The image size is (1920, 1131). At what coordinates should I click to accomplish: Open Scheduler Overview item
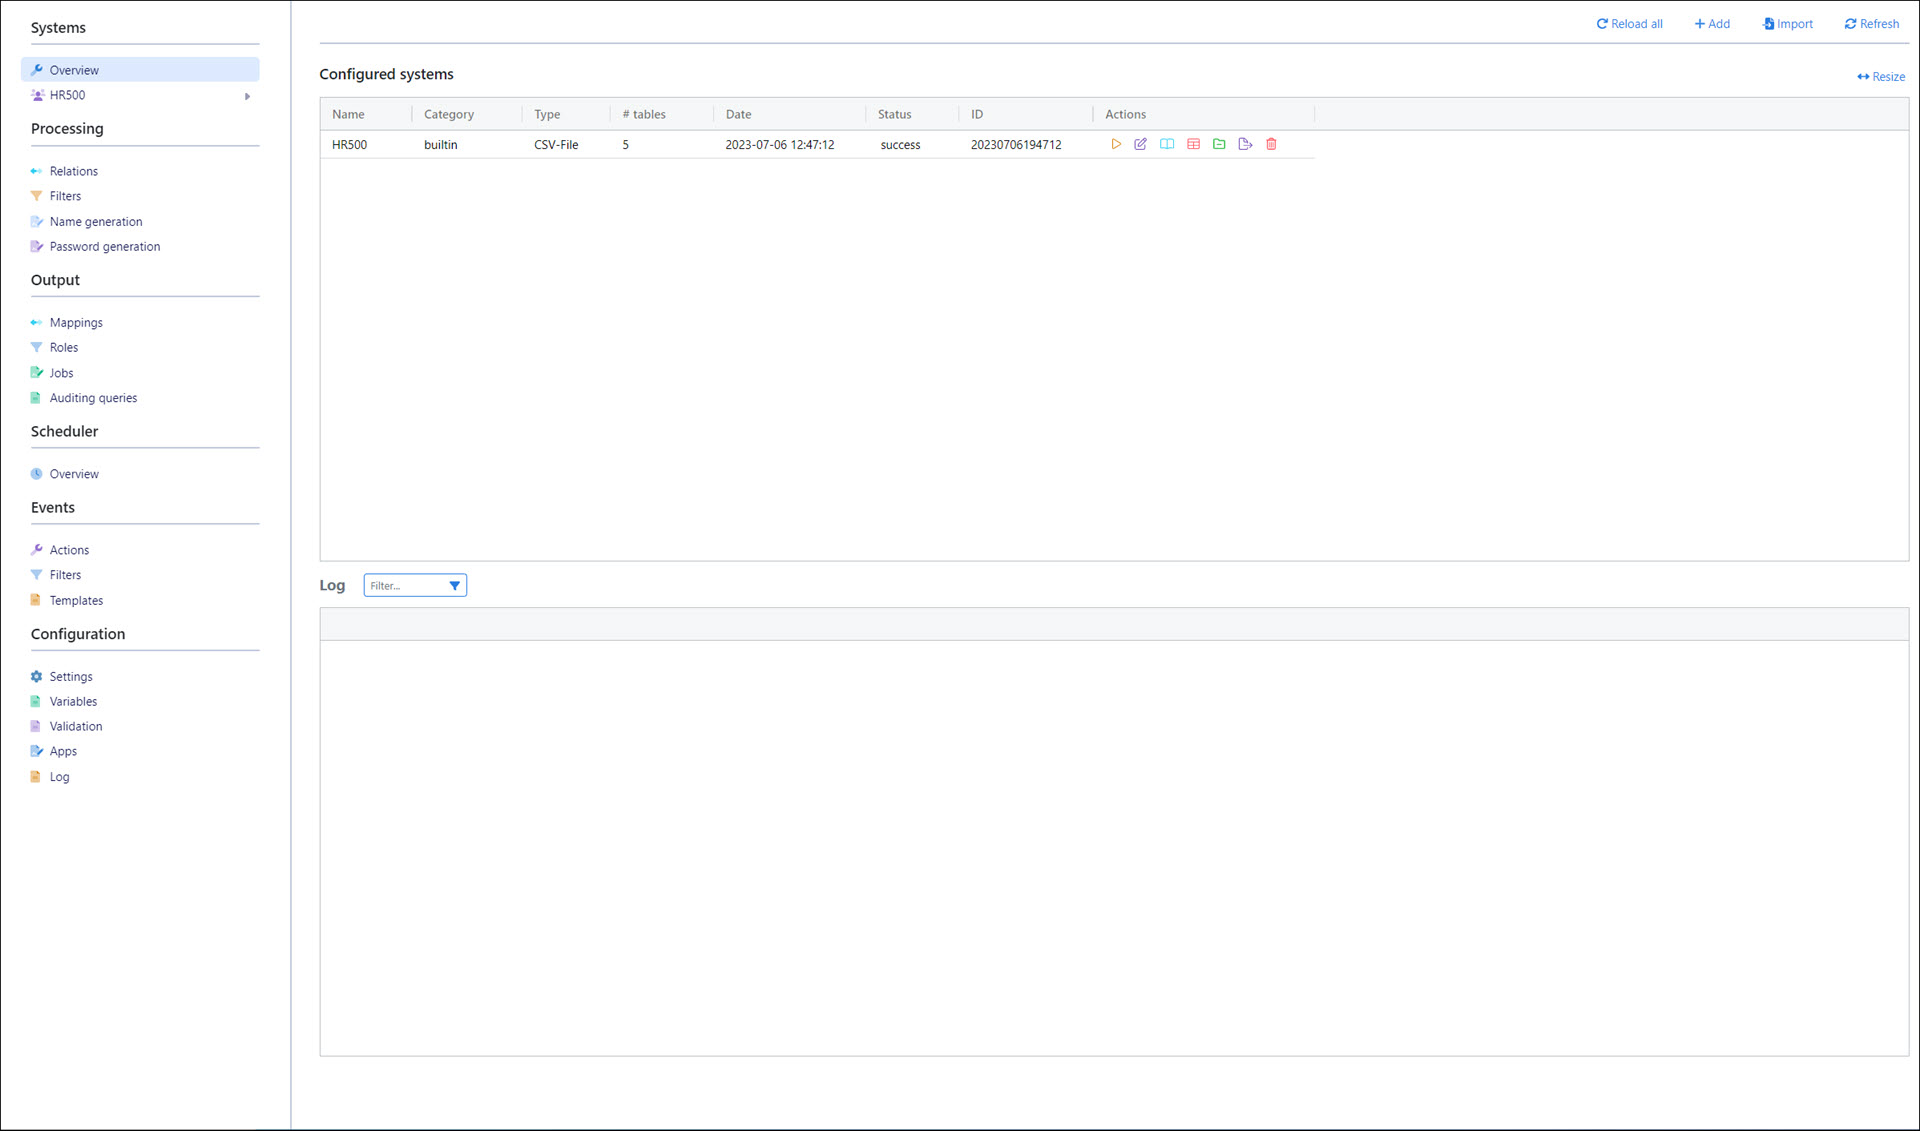pyautogui.click(x=74, y=474)
